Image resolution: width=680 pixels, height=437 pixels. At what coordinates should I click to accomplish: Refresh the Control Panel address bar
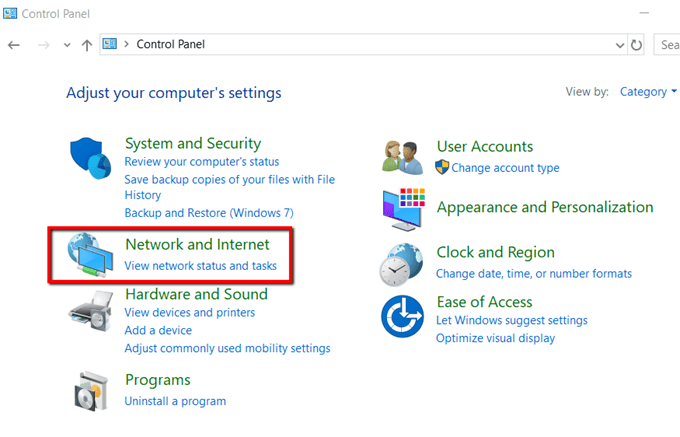click(637, 45)
